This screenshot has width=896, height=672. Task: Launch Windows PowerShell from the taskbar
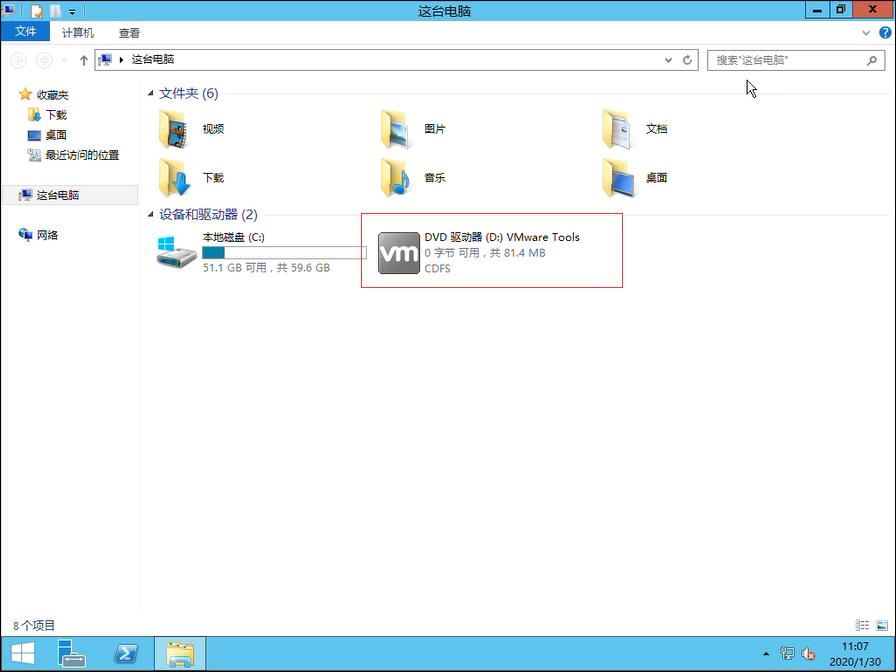[x=126, y=652]
